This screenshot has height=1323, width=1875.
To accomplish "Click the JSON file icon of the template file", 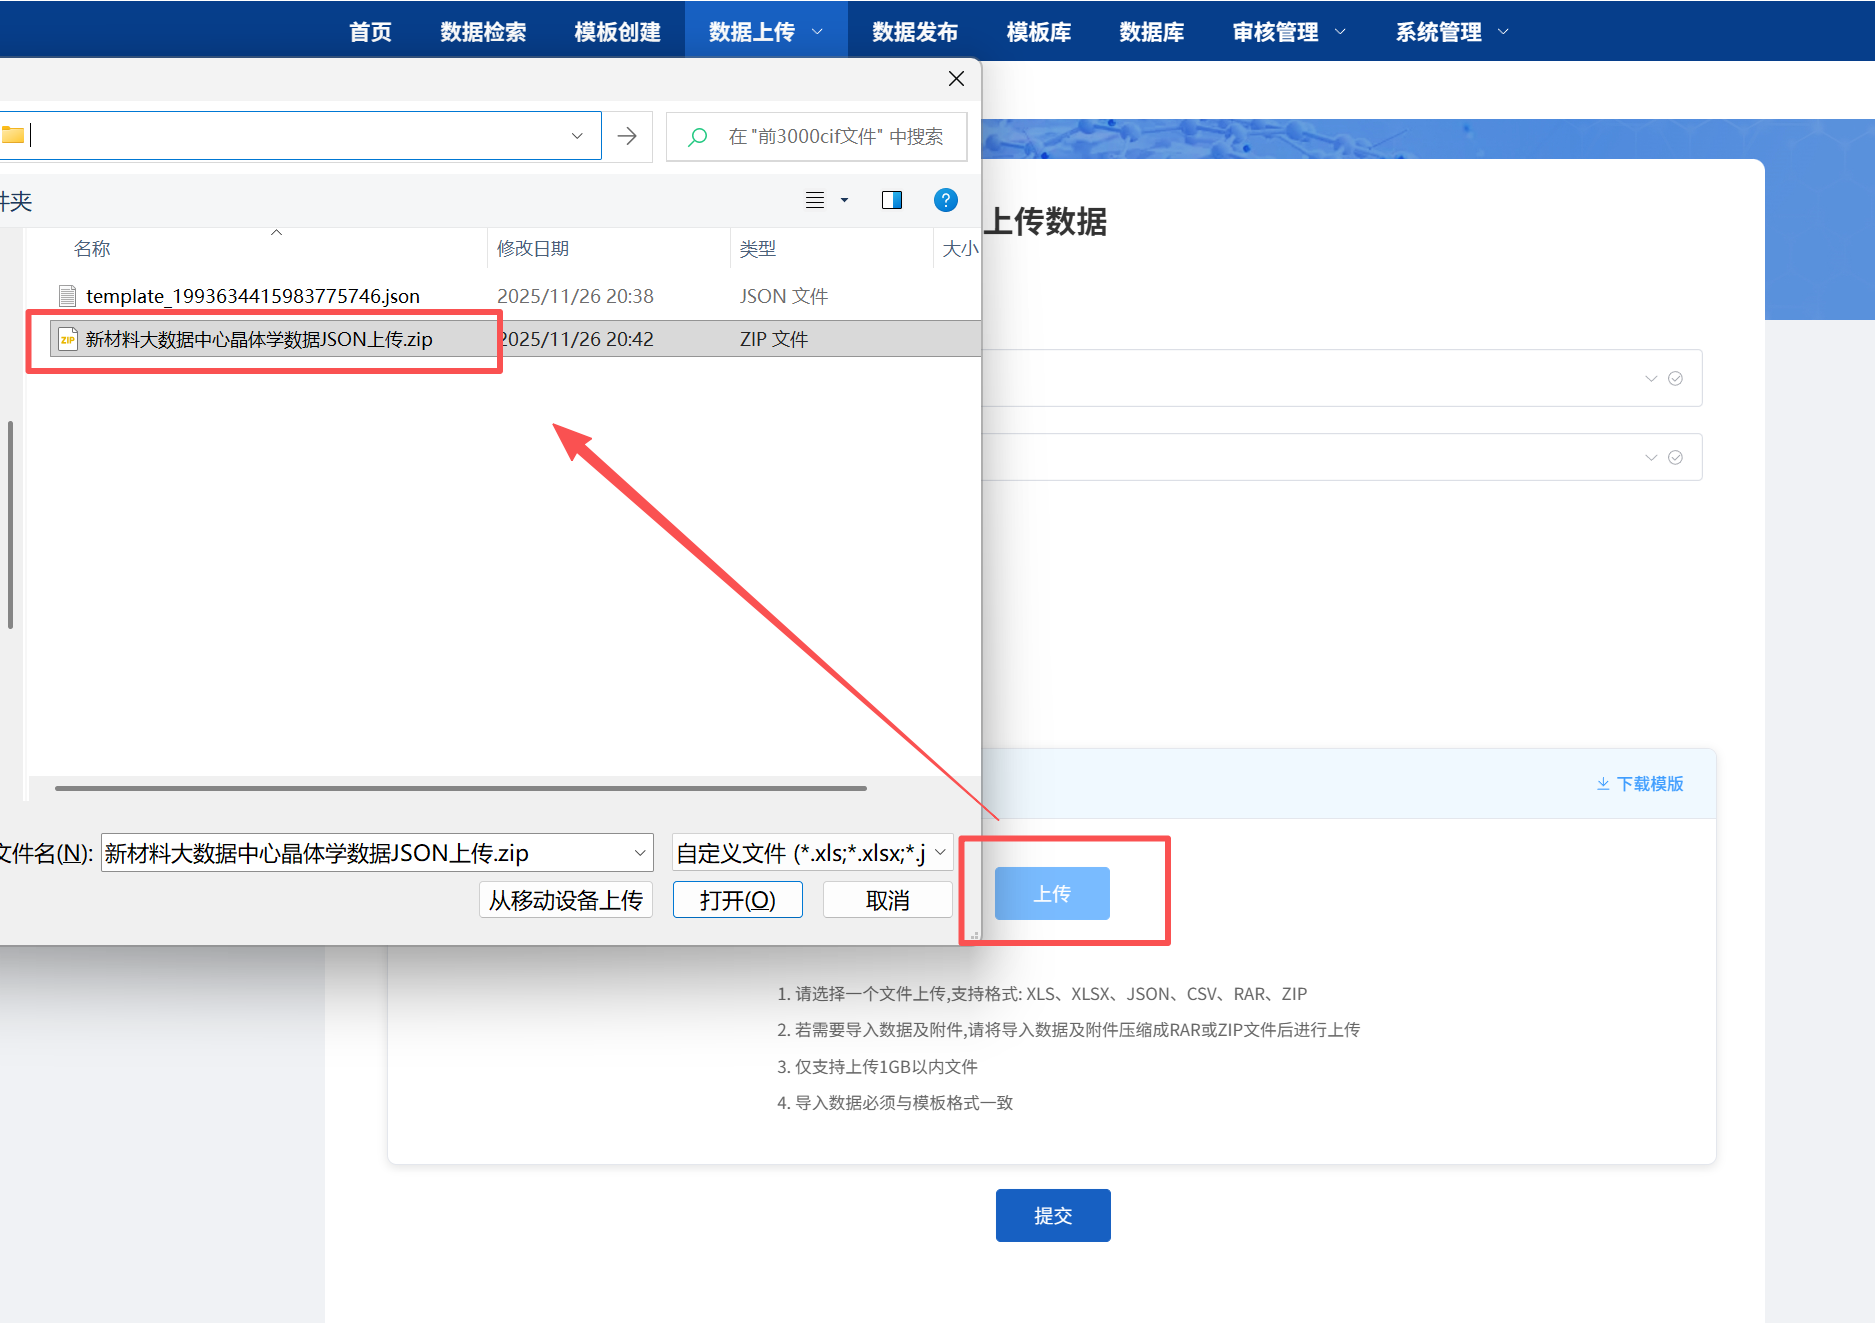I will pyautogui.click(x=67, y=295).
